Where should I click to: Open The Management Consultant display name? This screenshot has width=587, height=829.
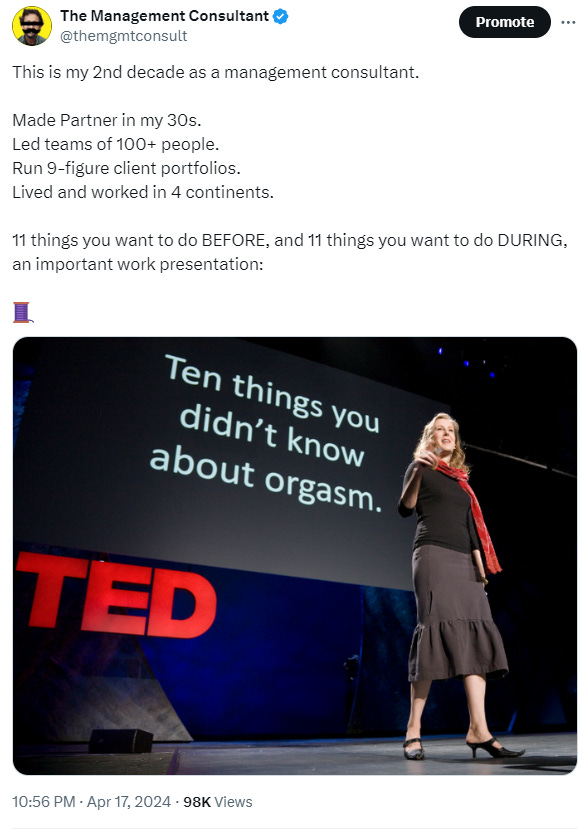point(164,16)
